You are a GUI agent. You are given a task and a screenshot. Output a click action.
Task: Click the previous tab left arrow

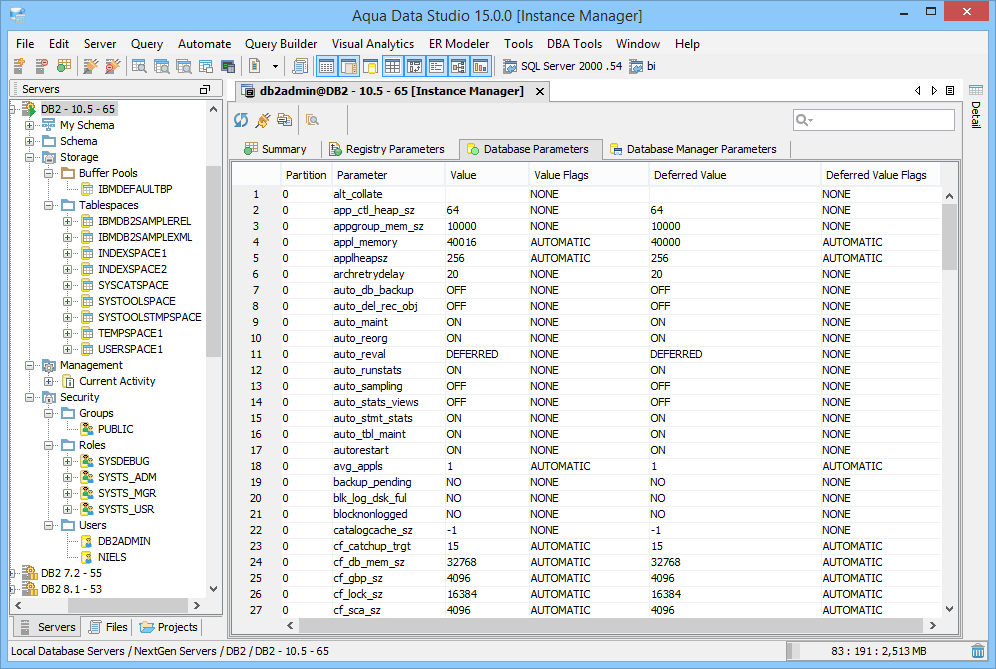coord(918,91)
